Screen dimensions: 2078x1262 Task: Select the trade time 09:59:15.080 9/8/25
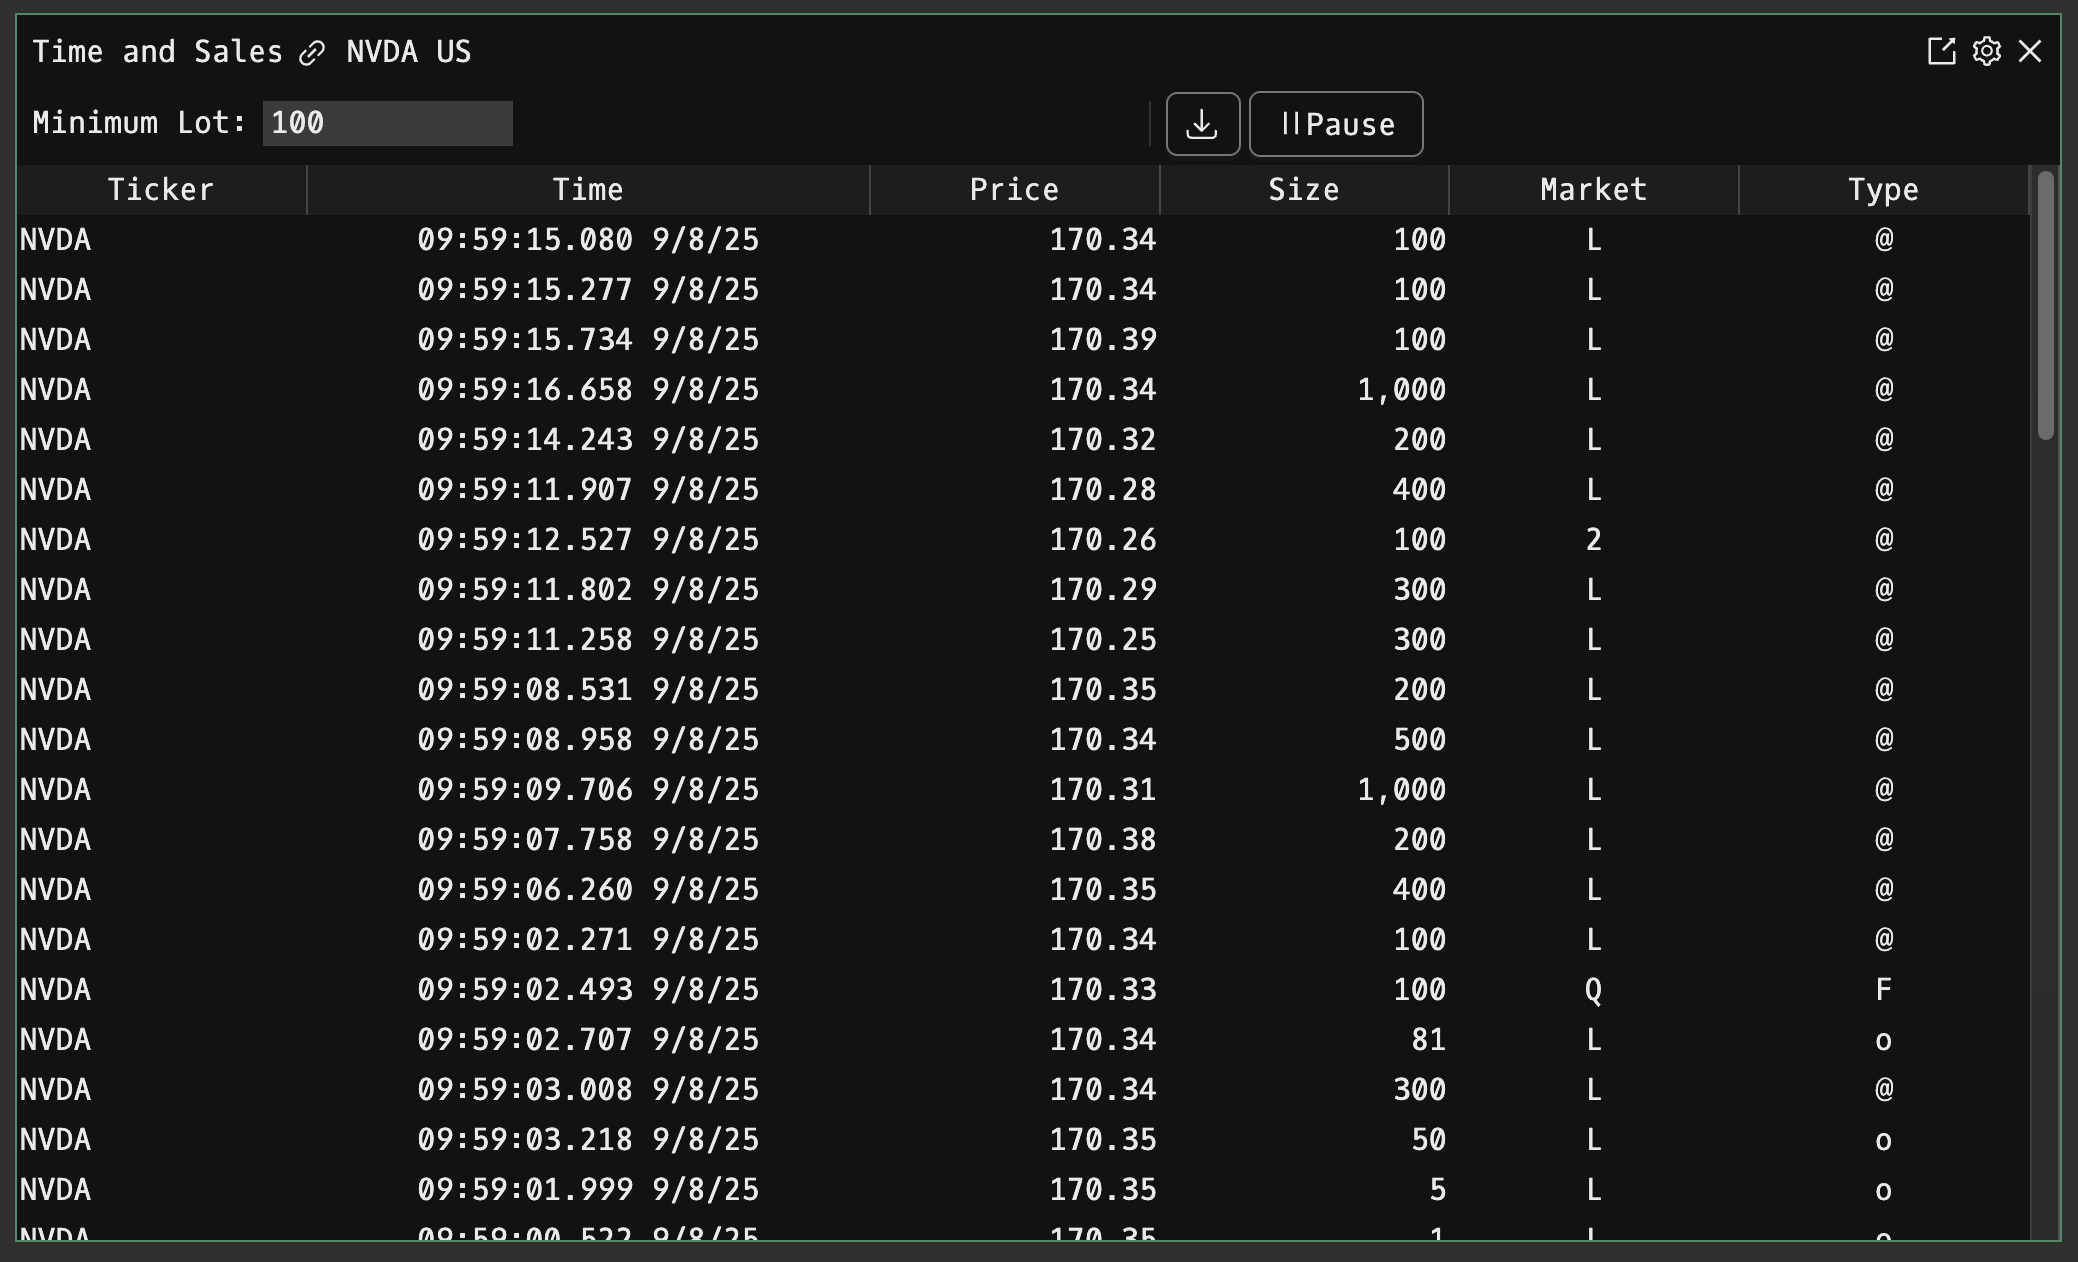point(588,240)
